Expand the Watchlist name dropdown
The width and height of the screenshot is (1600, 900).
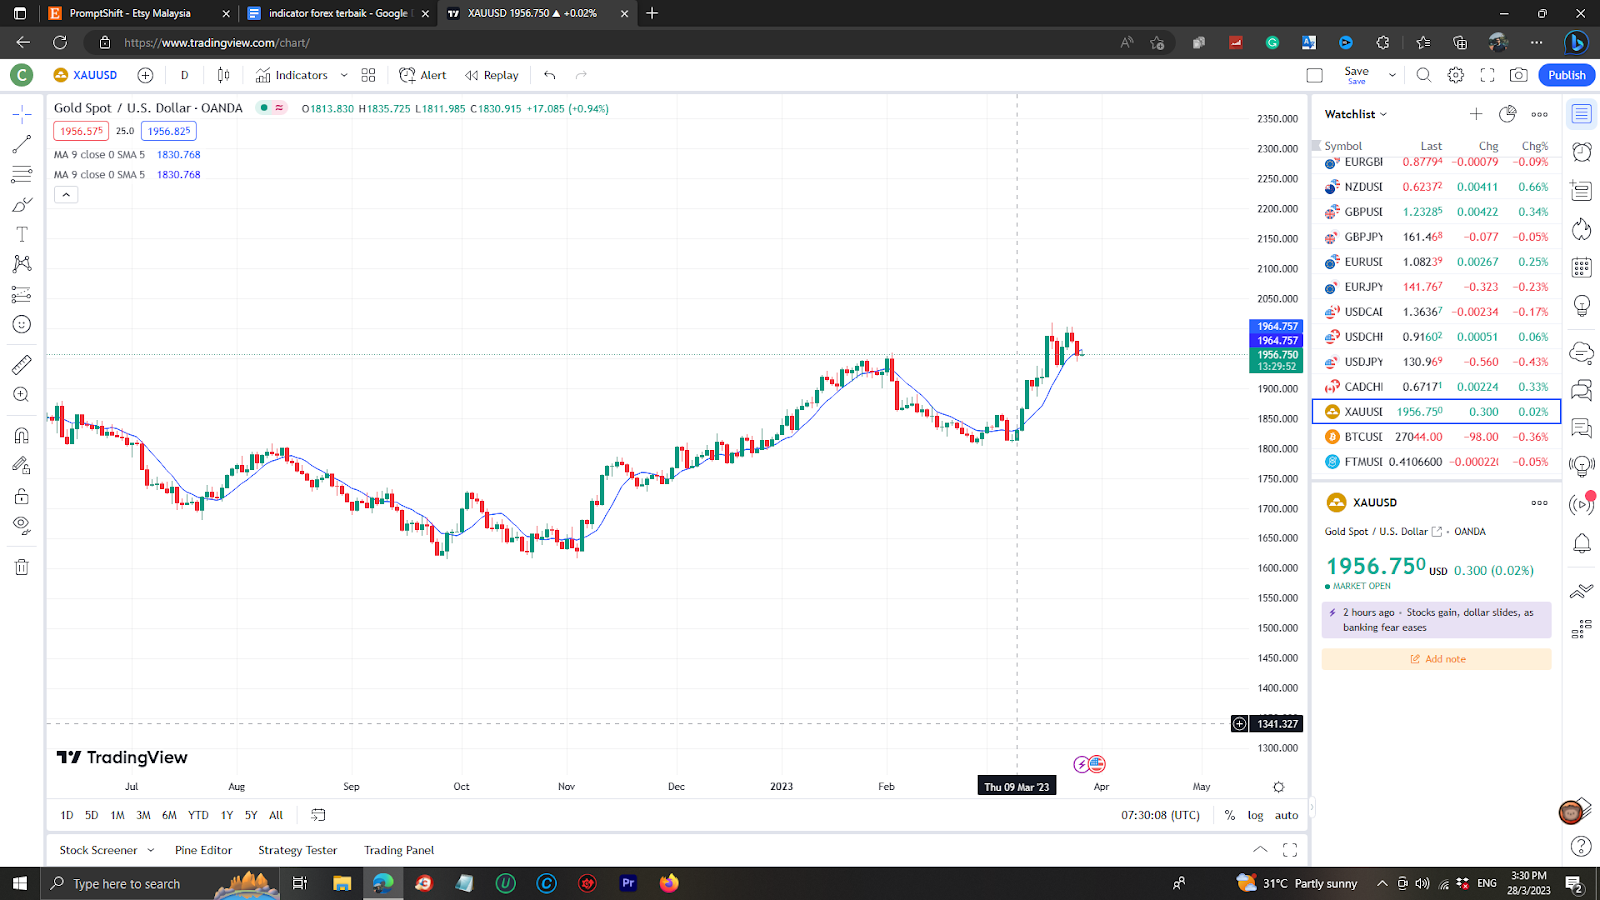click(x=1356, y=114)
